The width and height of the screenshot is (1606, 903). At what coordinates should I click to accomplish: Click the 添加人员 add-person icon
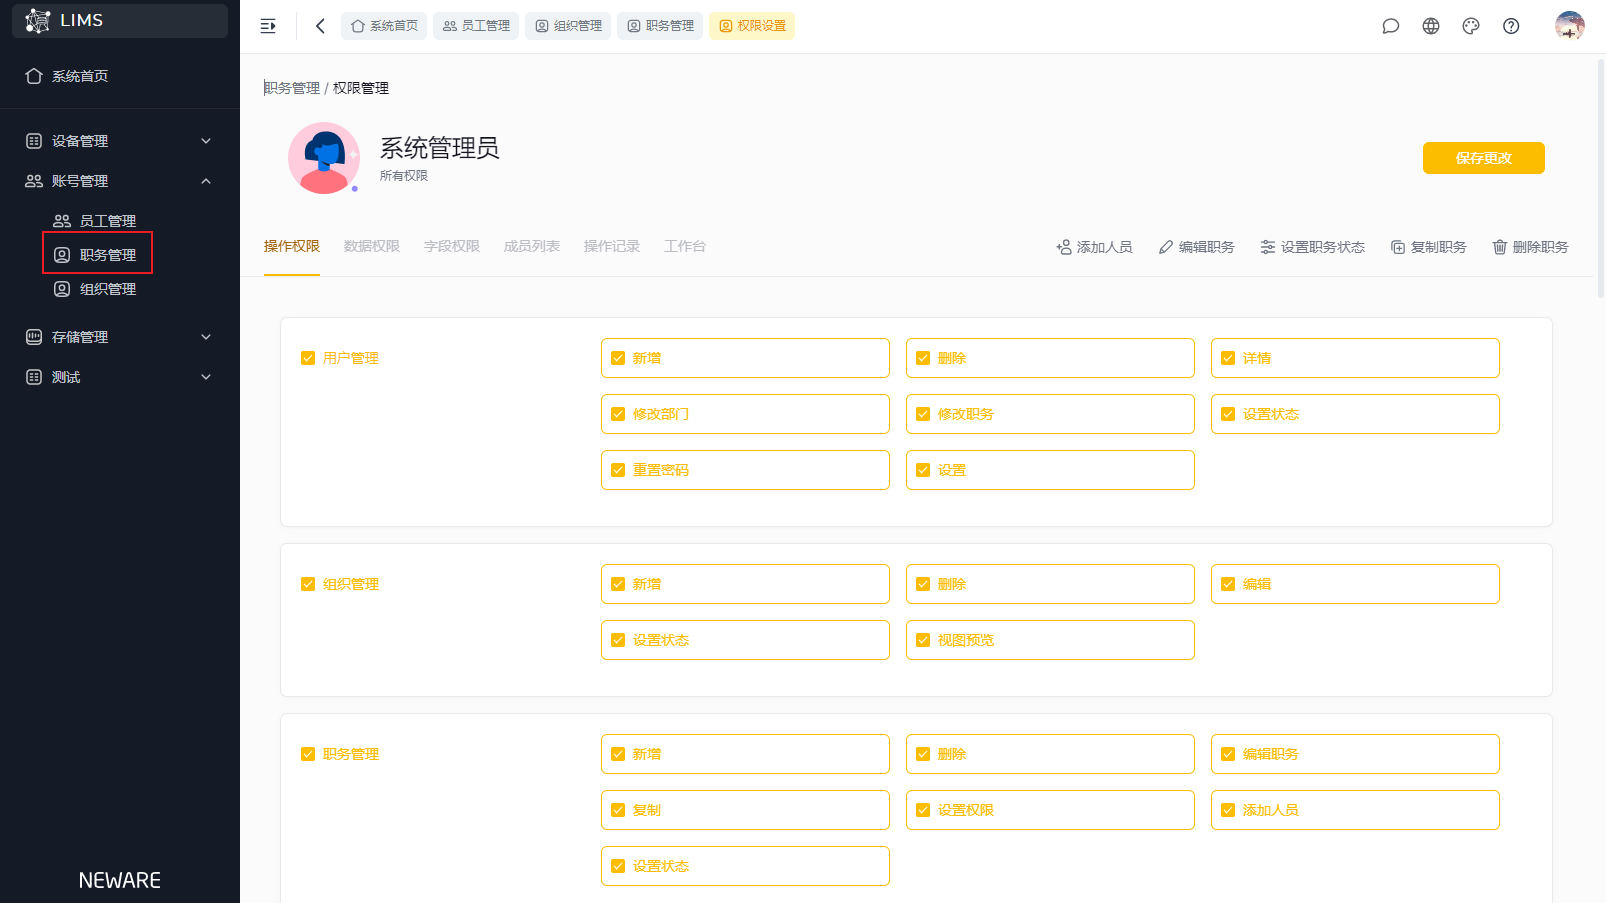[1064, 247]
